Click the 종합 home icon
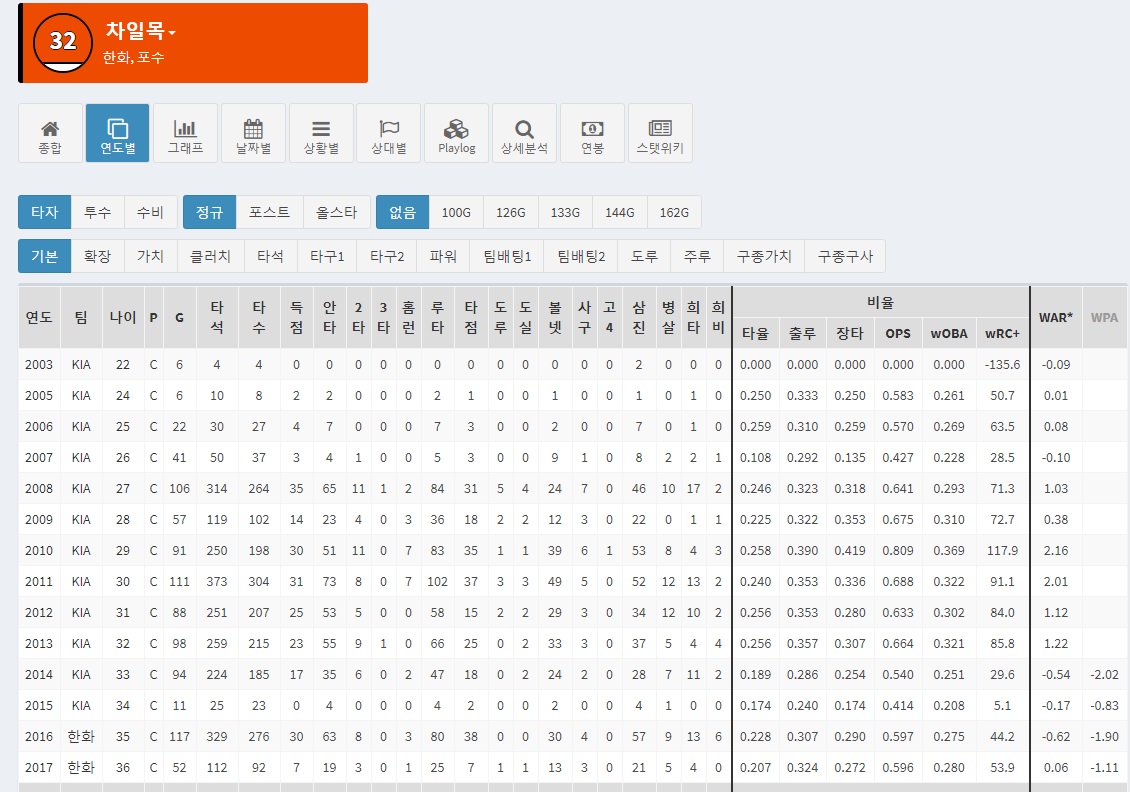The height and width of the screenshot is (792, 1130). pos(50,128)
